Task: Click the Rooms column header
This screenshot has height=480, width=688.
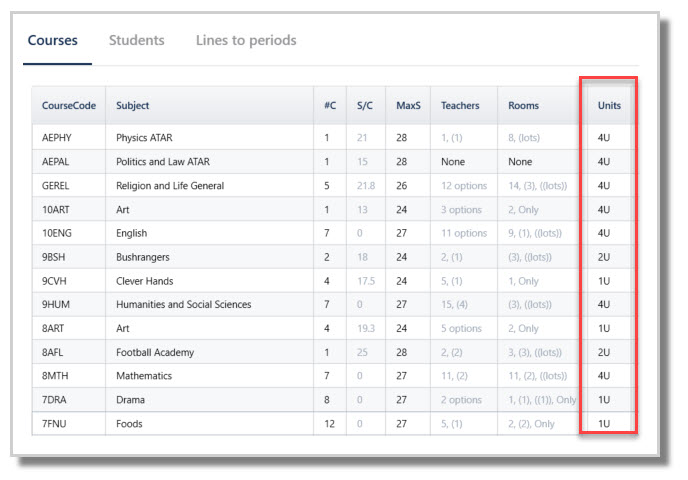Action: click(x=523, y=106)
